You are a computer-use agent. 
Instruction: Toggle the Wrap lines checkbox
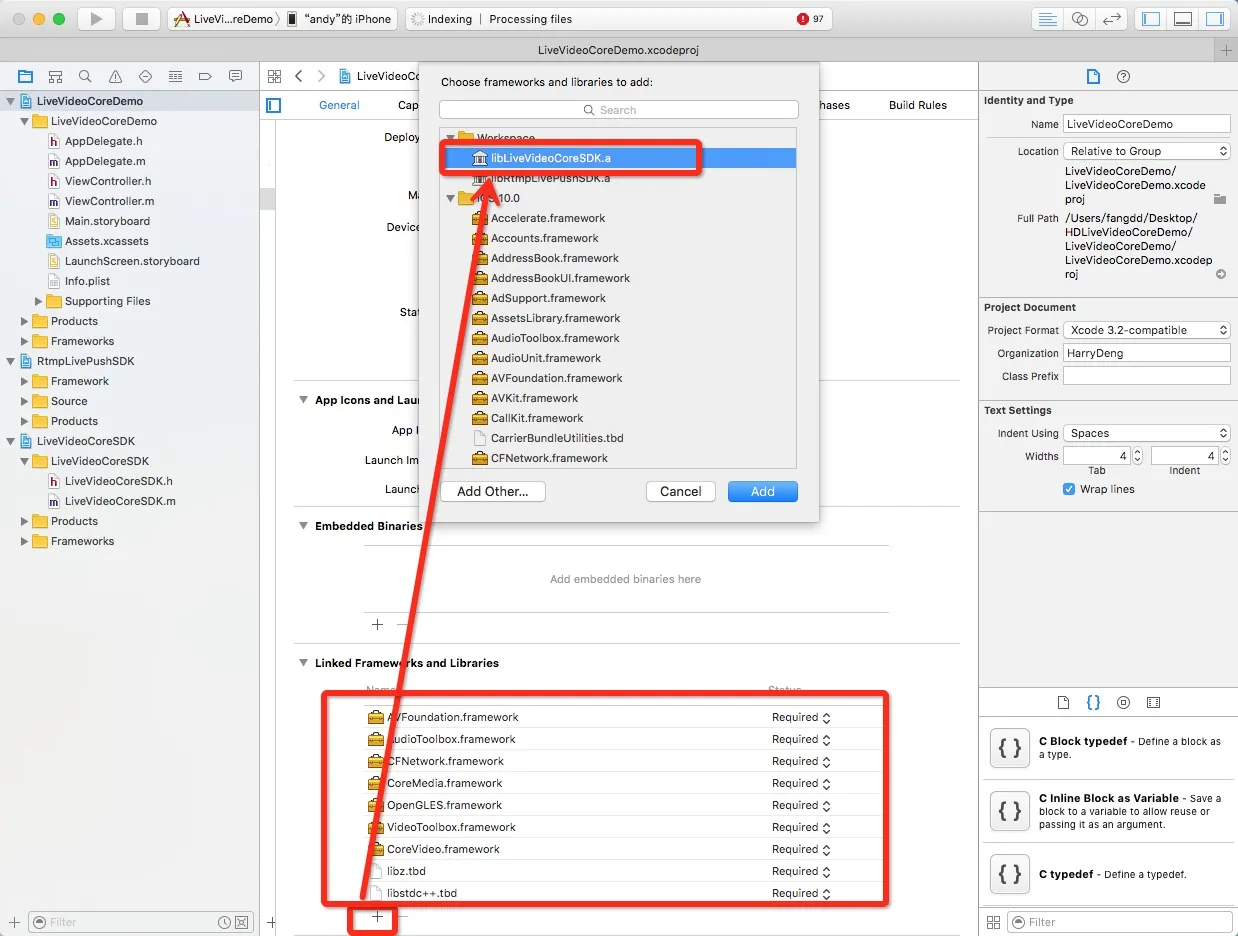pyautogui.click(x=1069, y=489)
